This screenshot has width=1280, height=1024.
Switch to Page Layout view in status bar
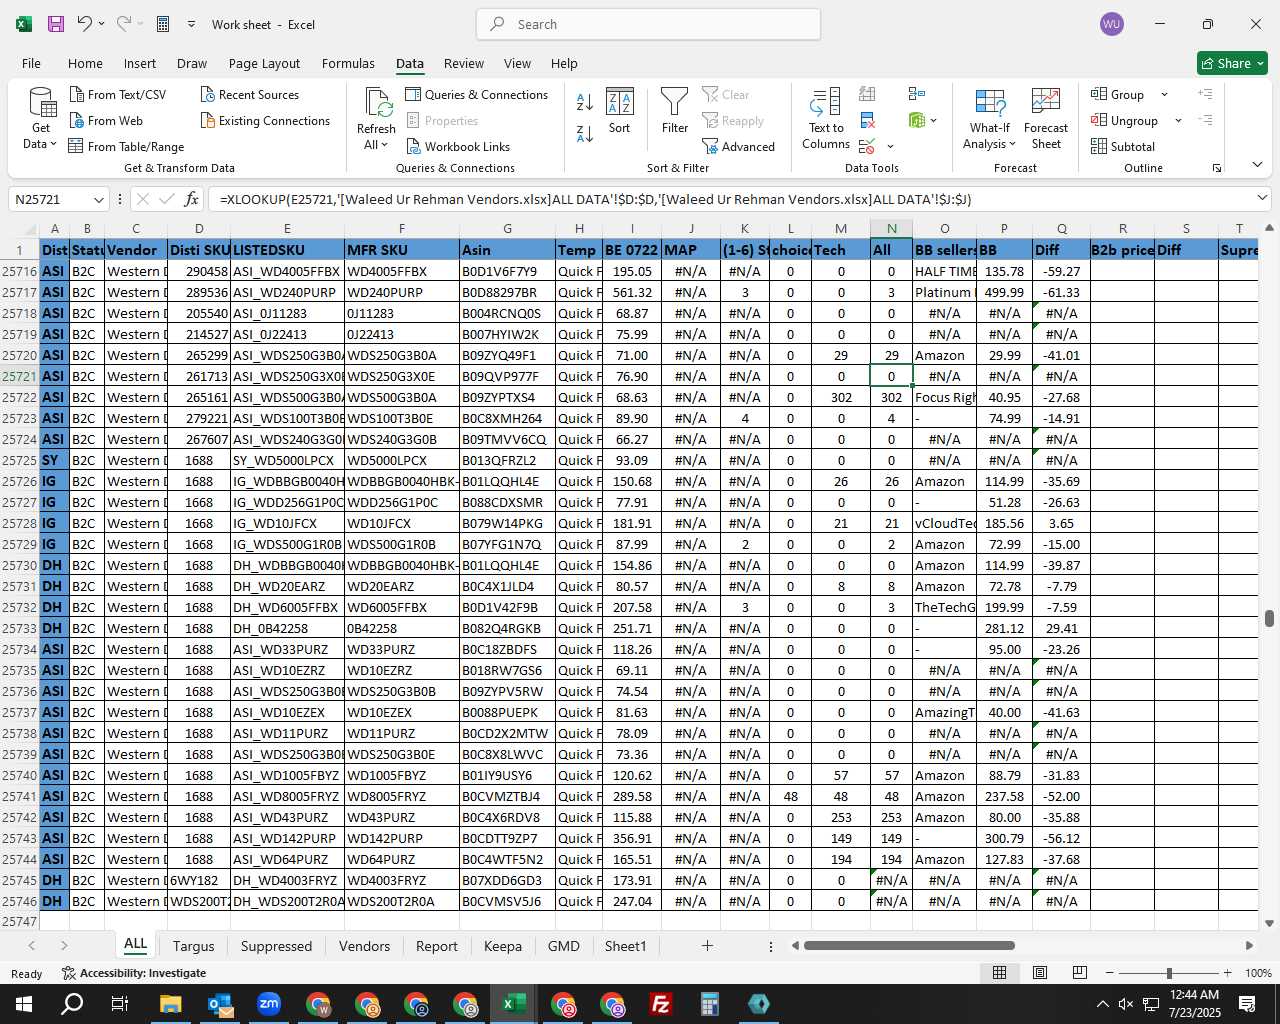tap(1040, 973)
